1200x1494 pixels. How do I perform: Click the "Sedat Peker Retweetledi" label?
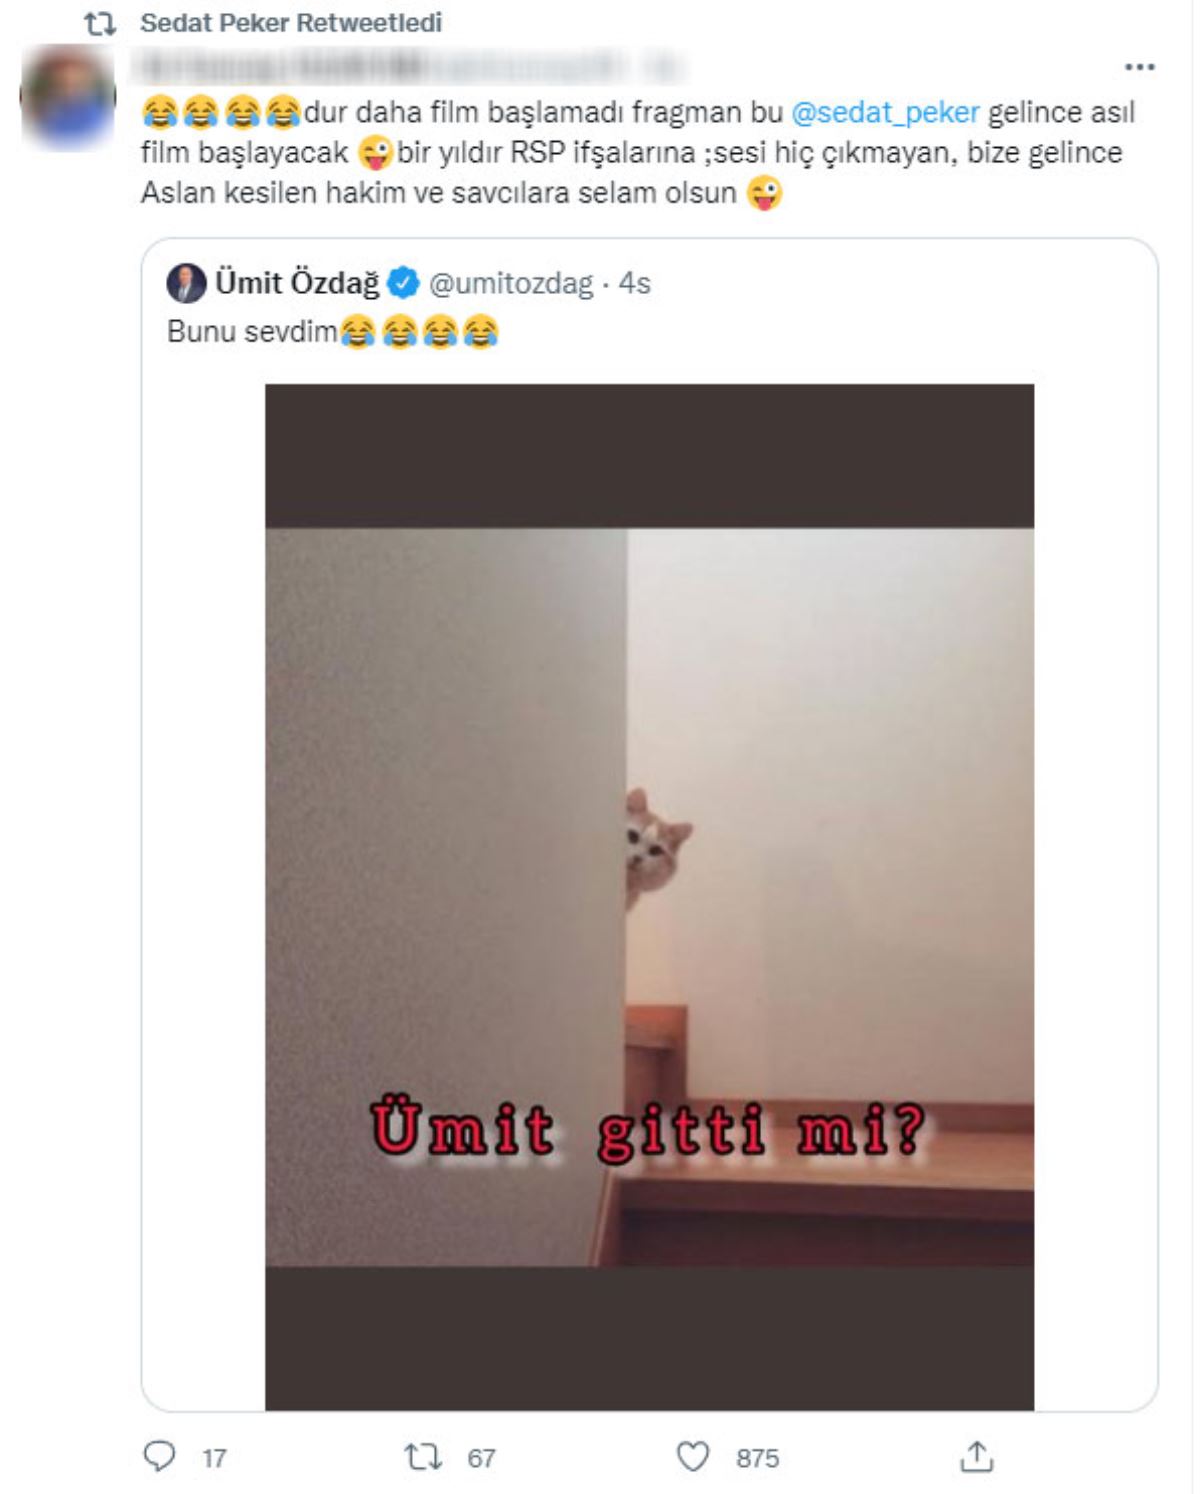click(x=290, y=23)
